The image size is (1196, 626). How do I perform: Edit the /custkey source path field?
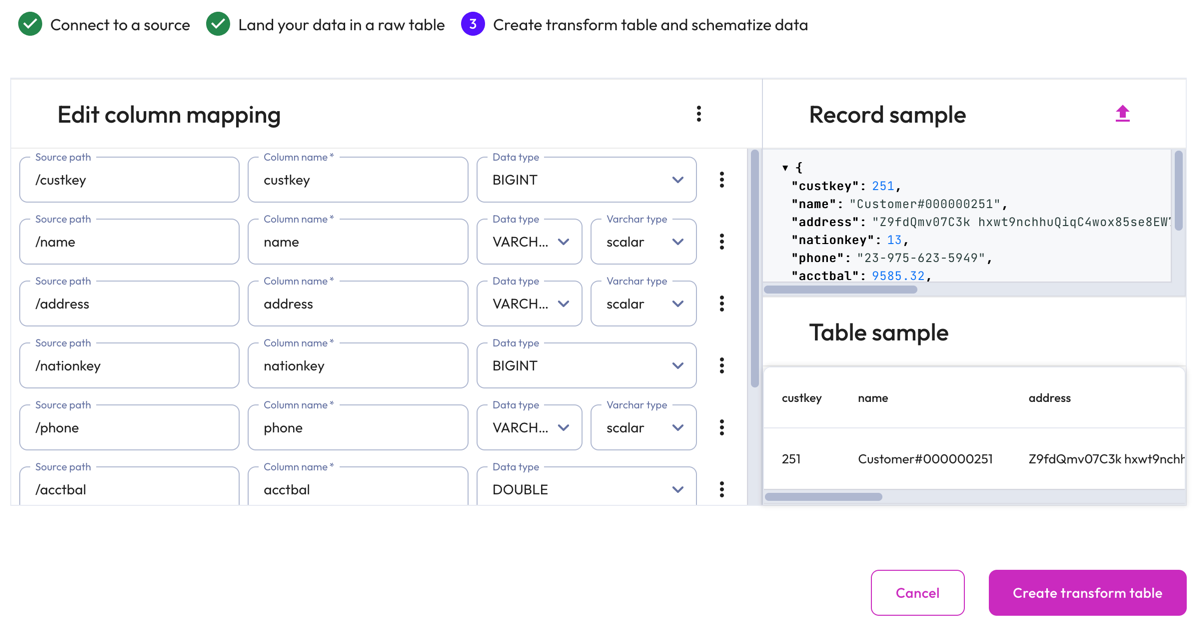coord(130,180)
